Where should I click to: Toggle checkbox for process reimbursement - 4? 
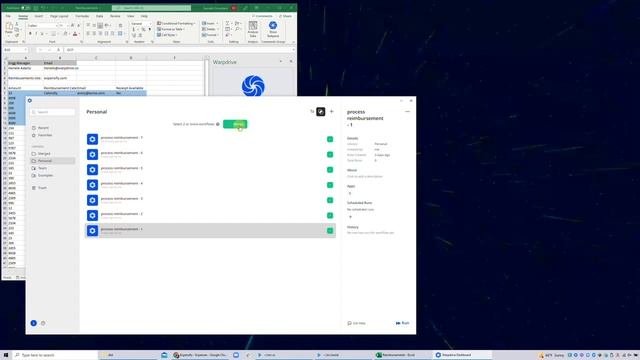click(x=330, y=185)
